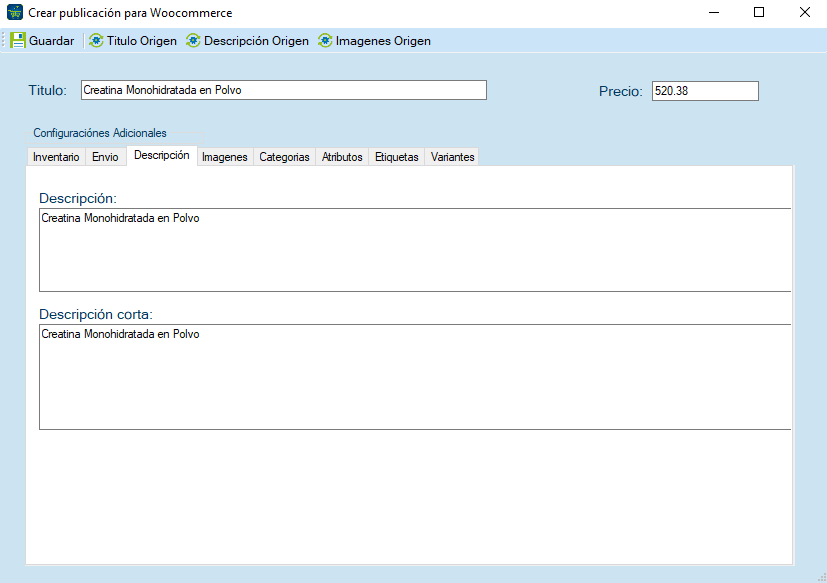The width and height of the screenshot is (827, 583).
Task: Click the Imagenes Origen label in the toolbar
Action: tap(383, 41)
